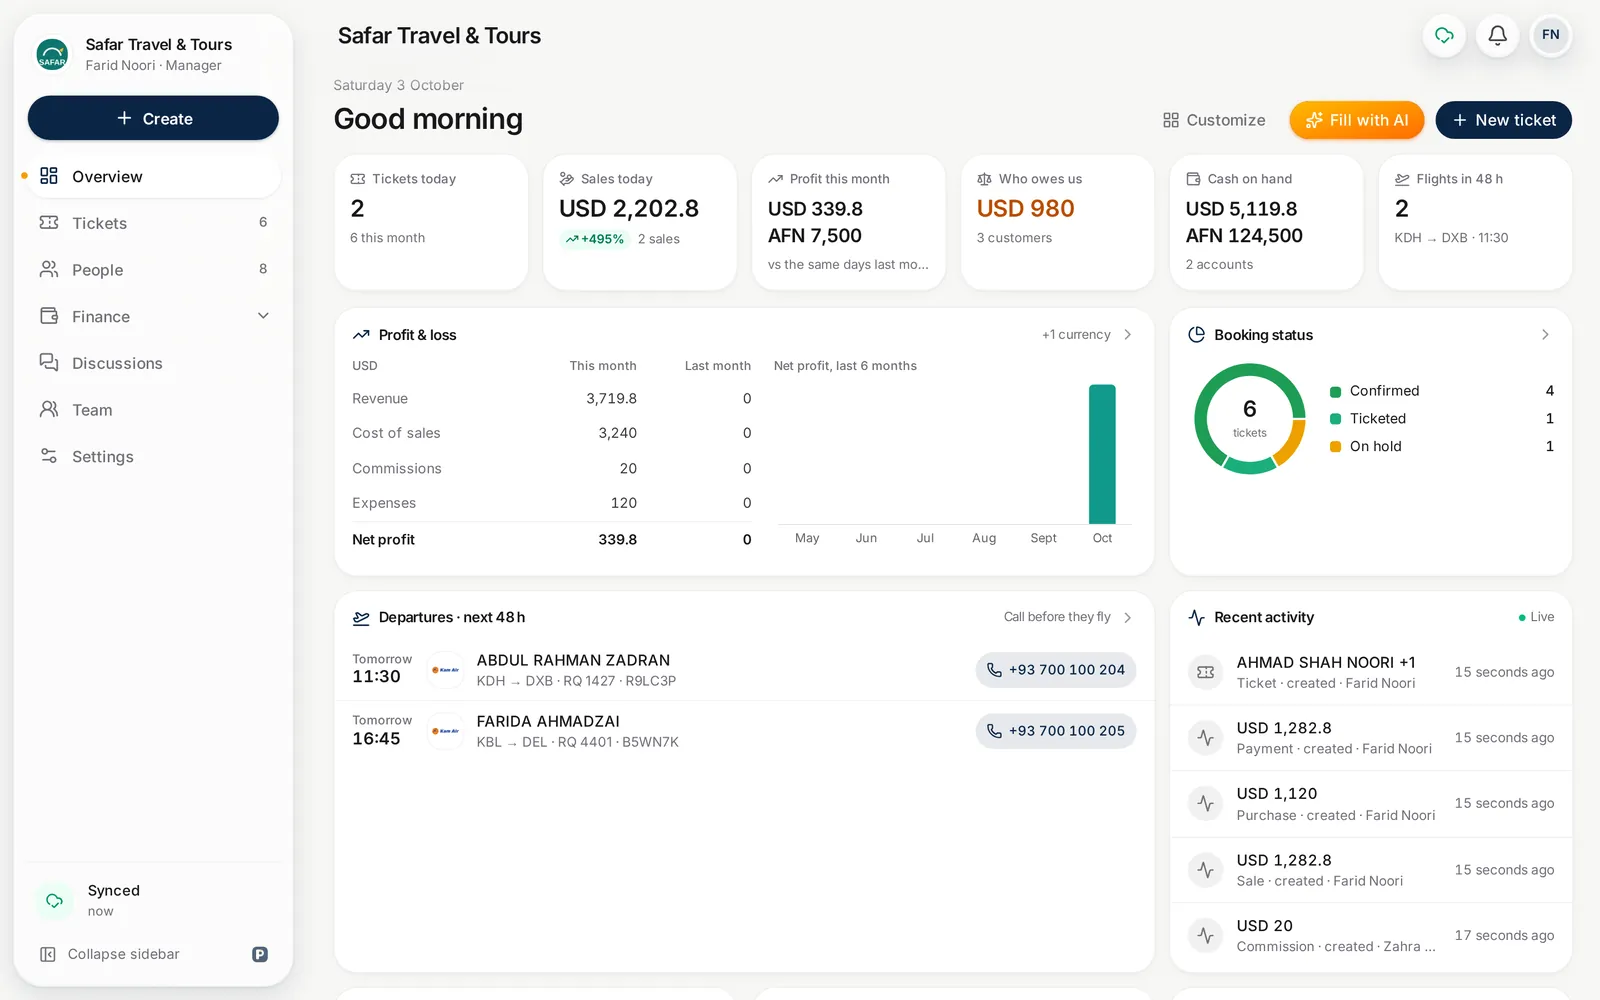The height and width of the screenshot is (1000, 1600).
Task: Open FN user avatar menu
Action: click(x=1550, y=36)
